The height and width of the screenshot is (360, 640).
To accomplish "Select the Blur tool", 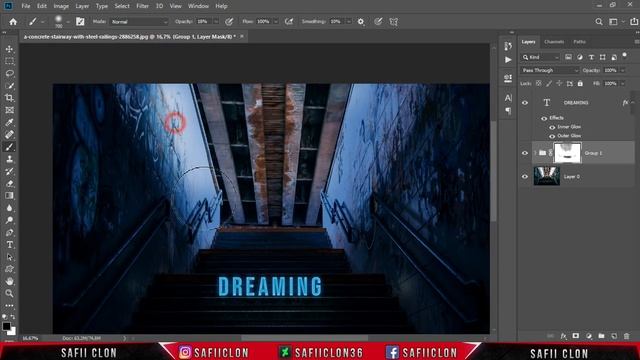I will pyautogui.click(x=9, y=208).
